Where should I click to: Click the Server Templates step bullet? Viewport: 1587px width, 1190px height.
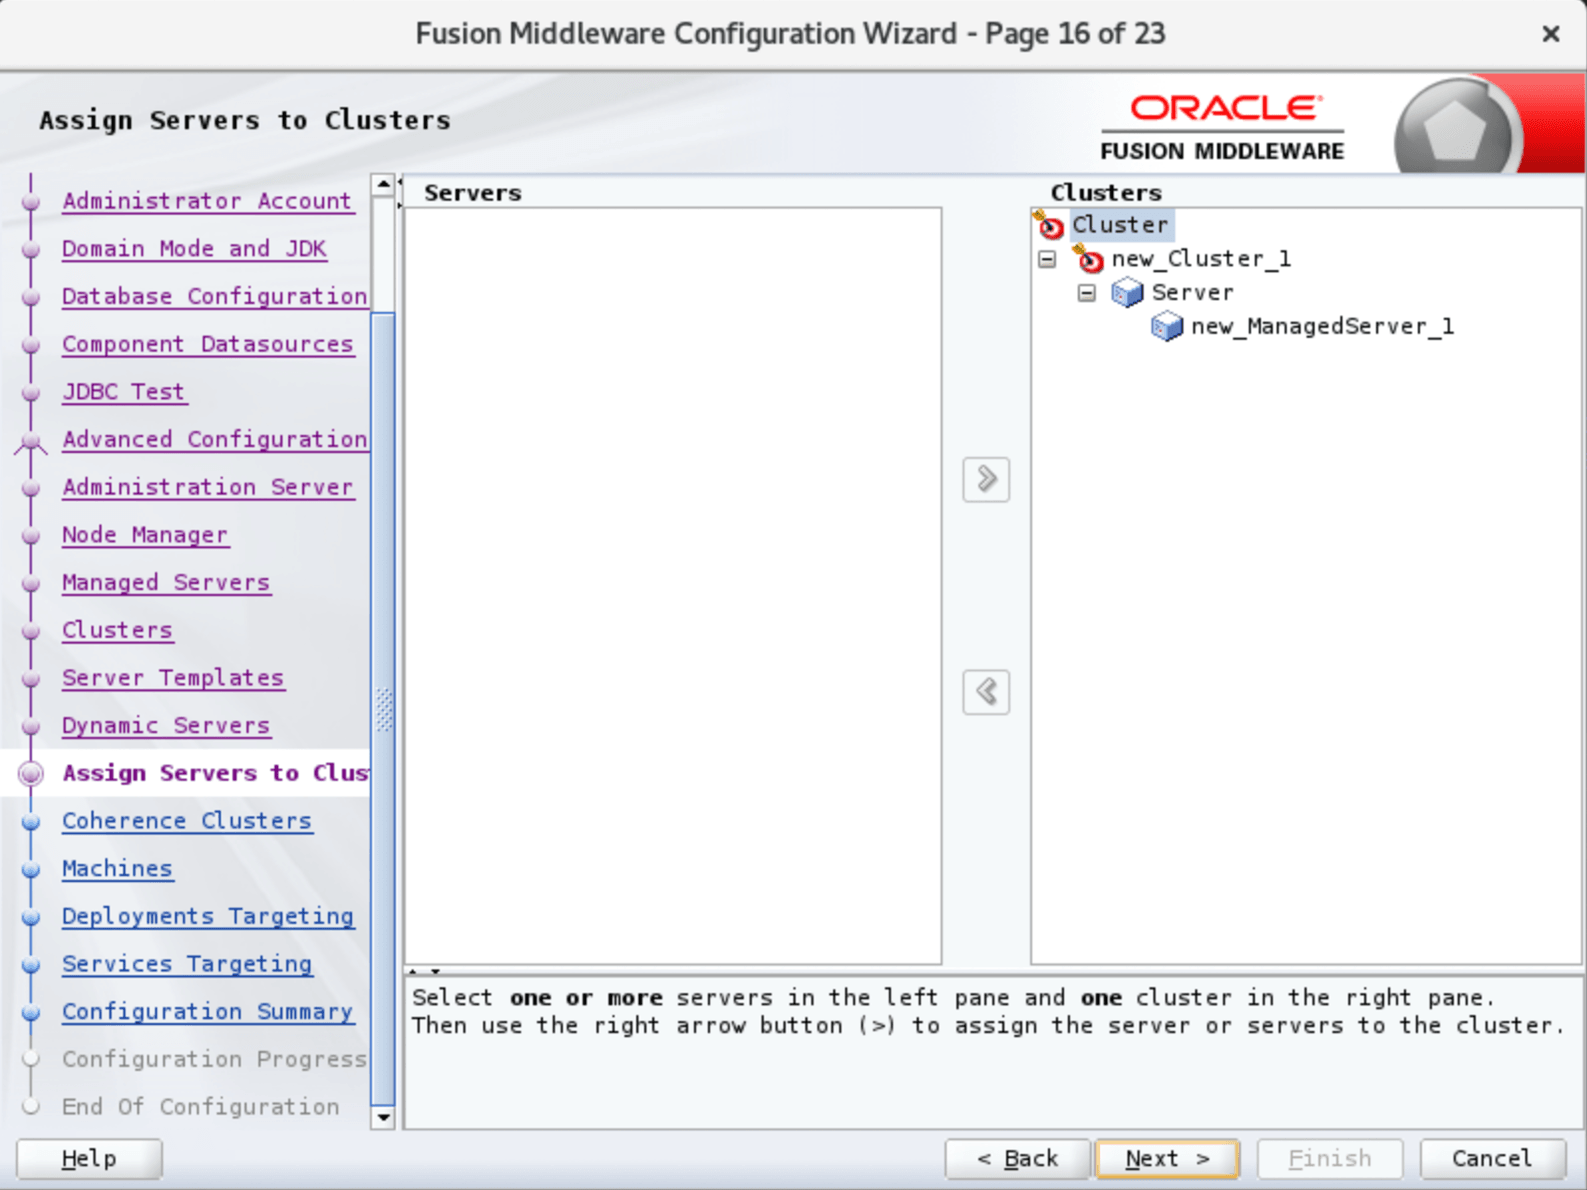(31, 679)
